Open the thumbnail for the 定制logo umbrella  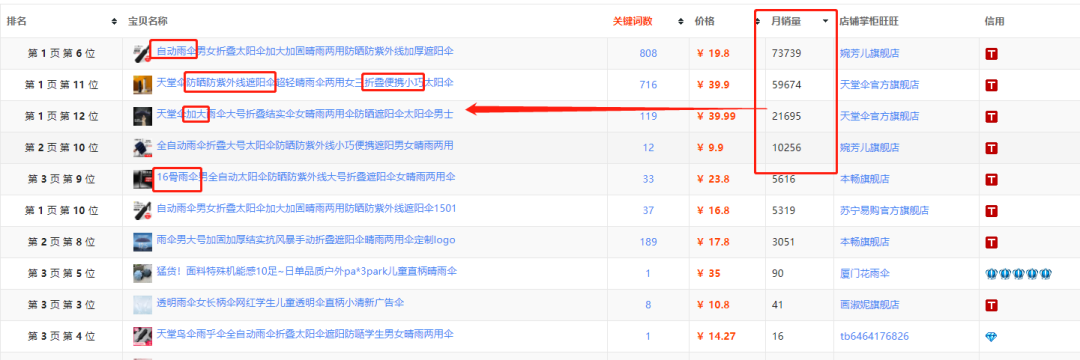143,242
